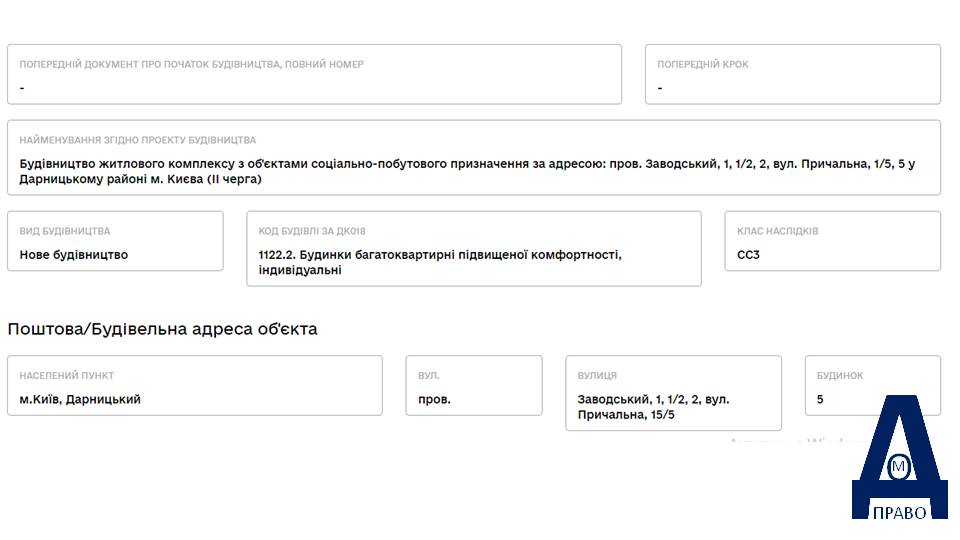Click the label 'ПОПЕРЕДНІЙ КРОК'

(703, 64)
